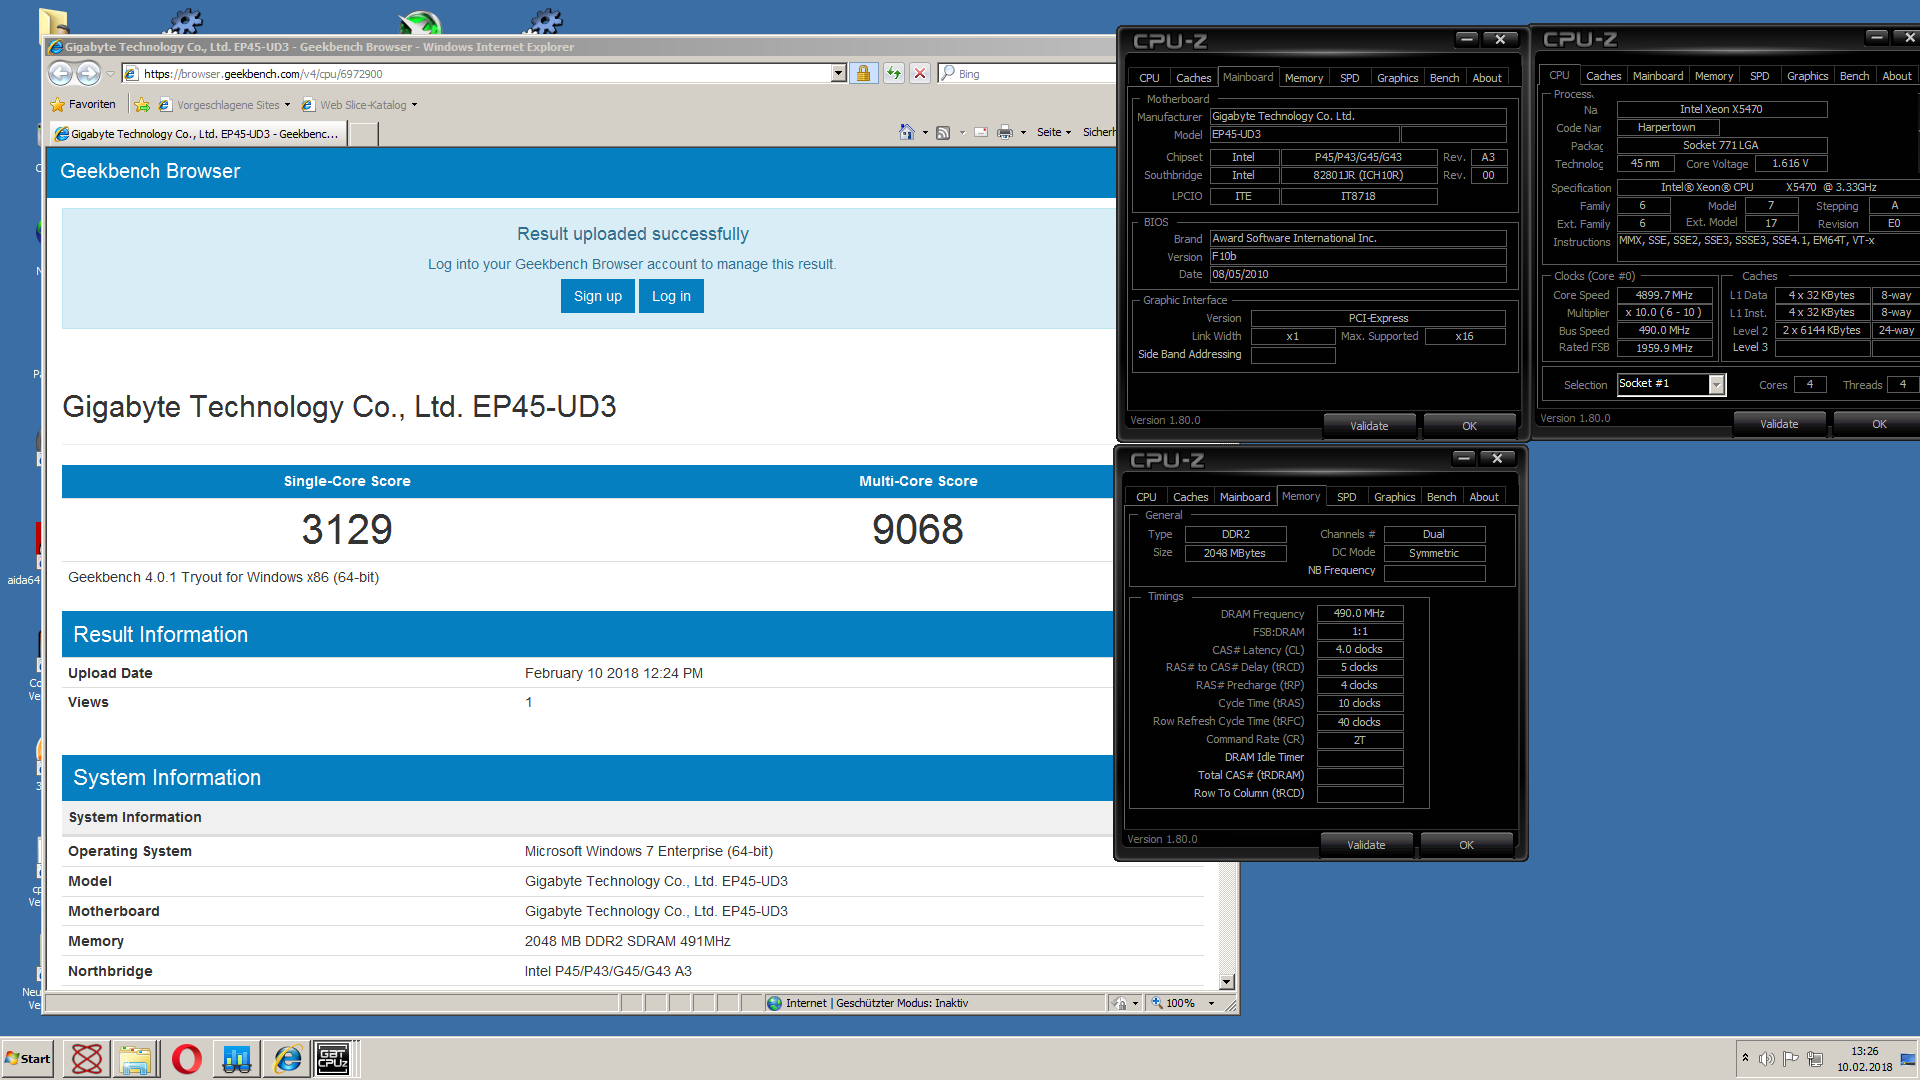Click upload date February 10 2018 12:24 PM
The height and width of the screenshot is (1080, 1920).
[614, 673]
